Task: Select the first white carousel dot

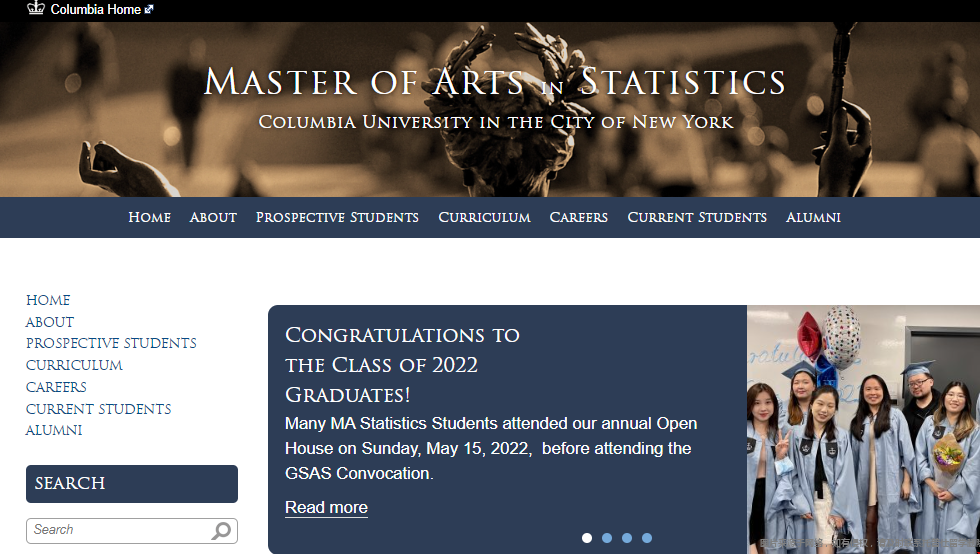Action: coord(587,538)
